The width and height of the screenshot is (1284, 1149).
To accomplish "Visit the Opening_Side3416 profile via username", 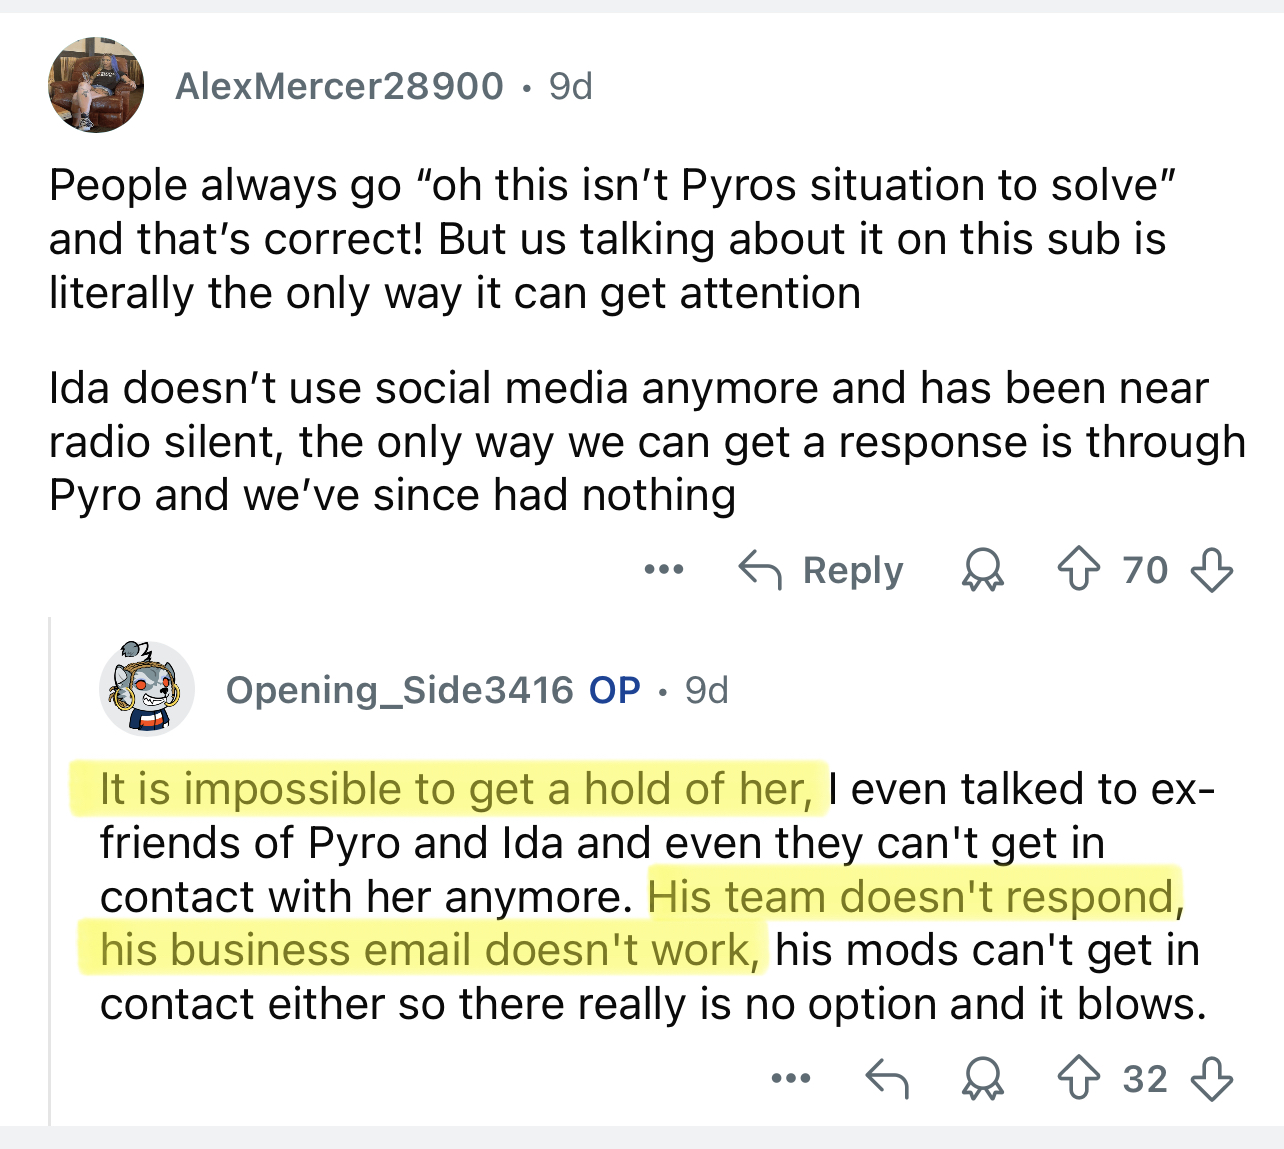I will [399, 691].
